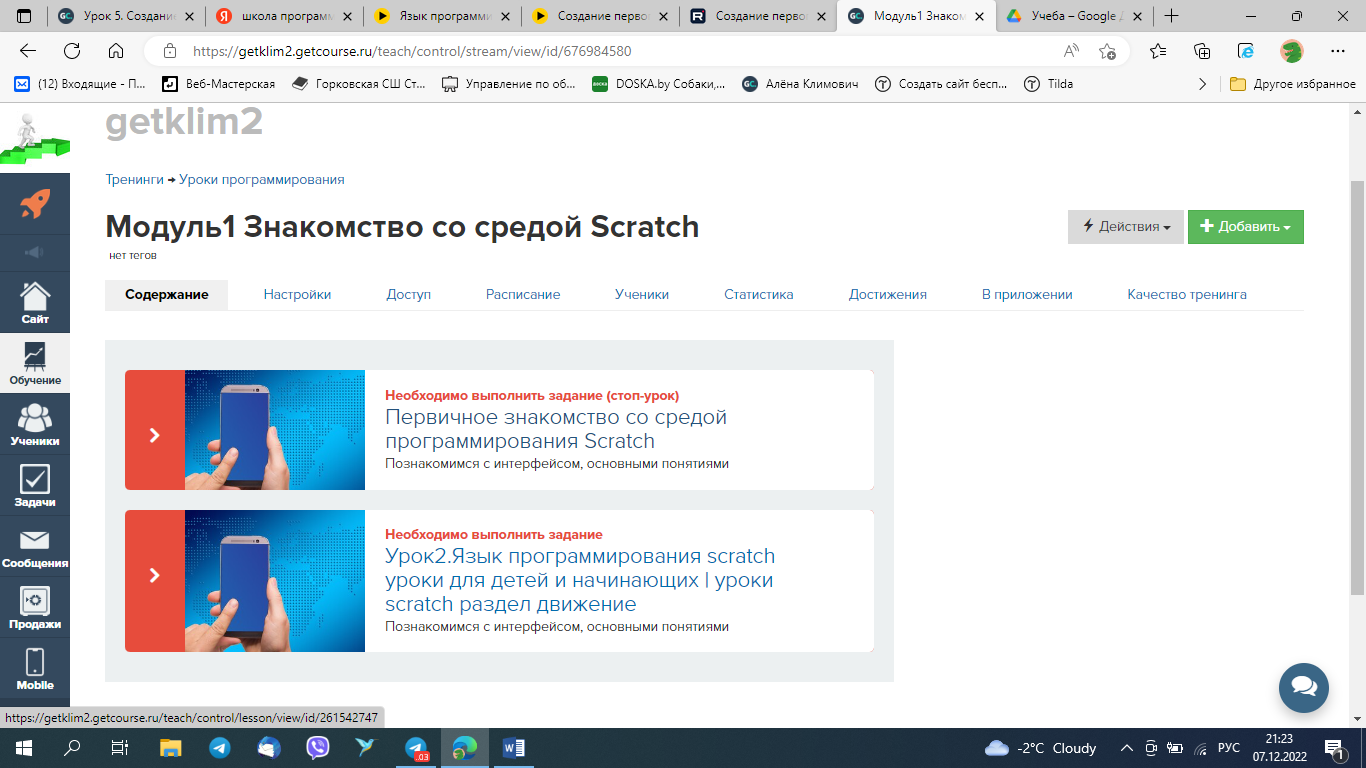Switch to the Статистика tab
1366x768 pixels.
pyautogui.click(x=758, y=295)
